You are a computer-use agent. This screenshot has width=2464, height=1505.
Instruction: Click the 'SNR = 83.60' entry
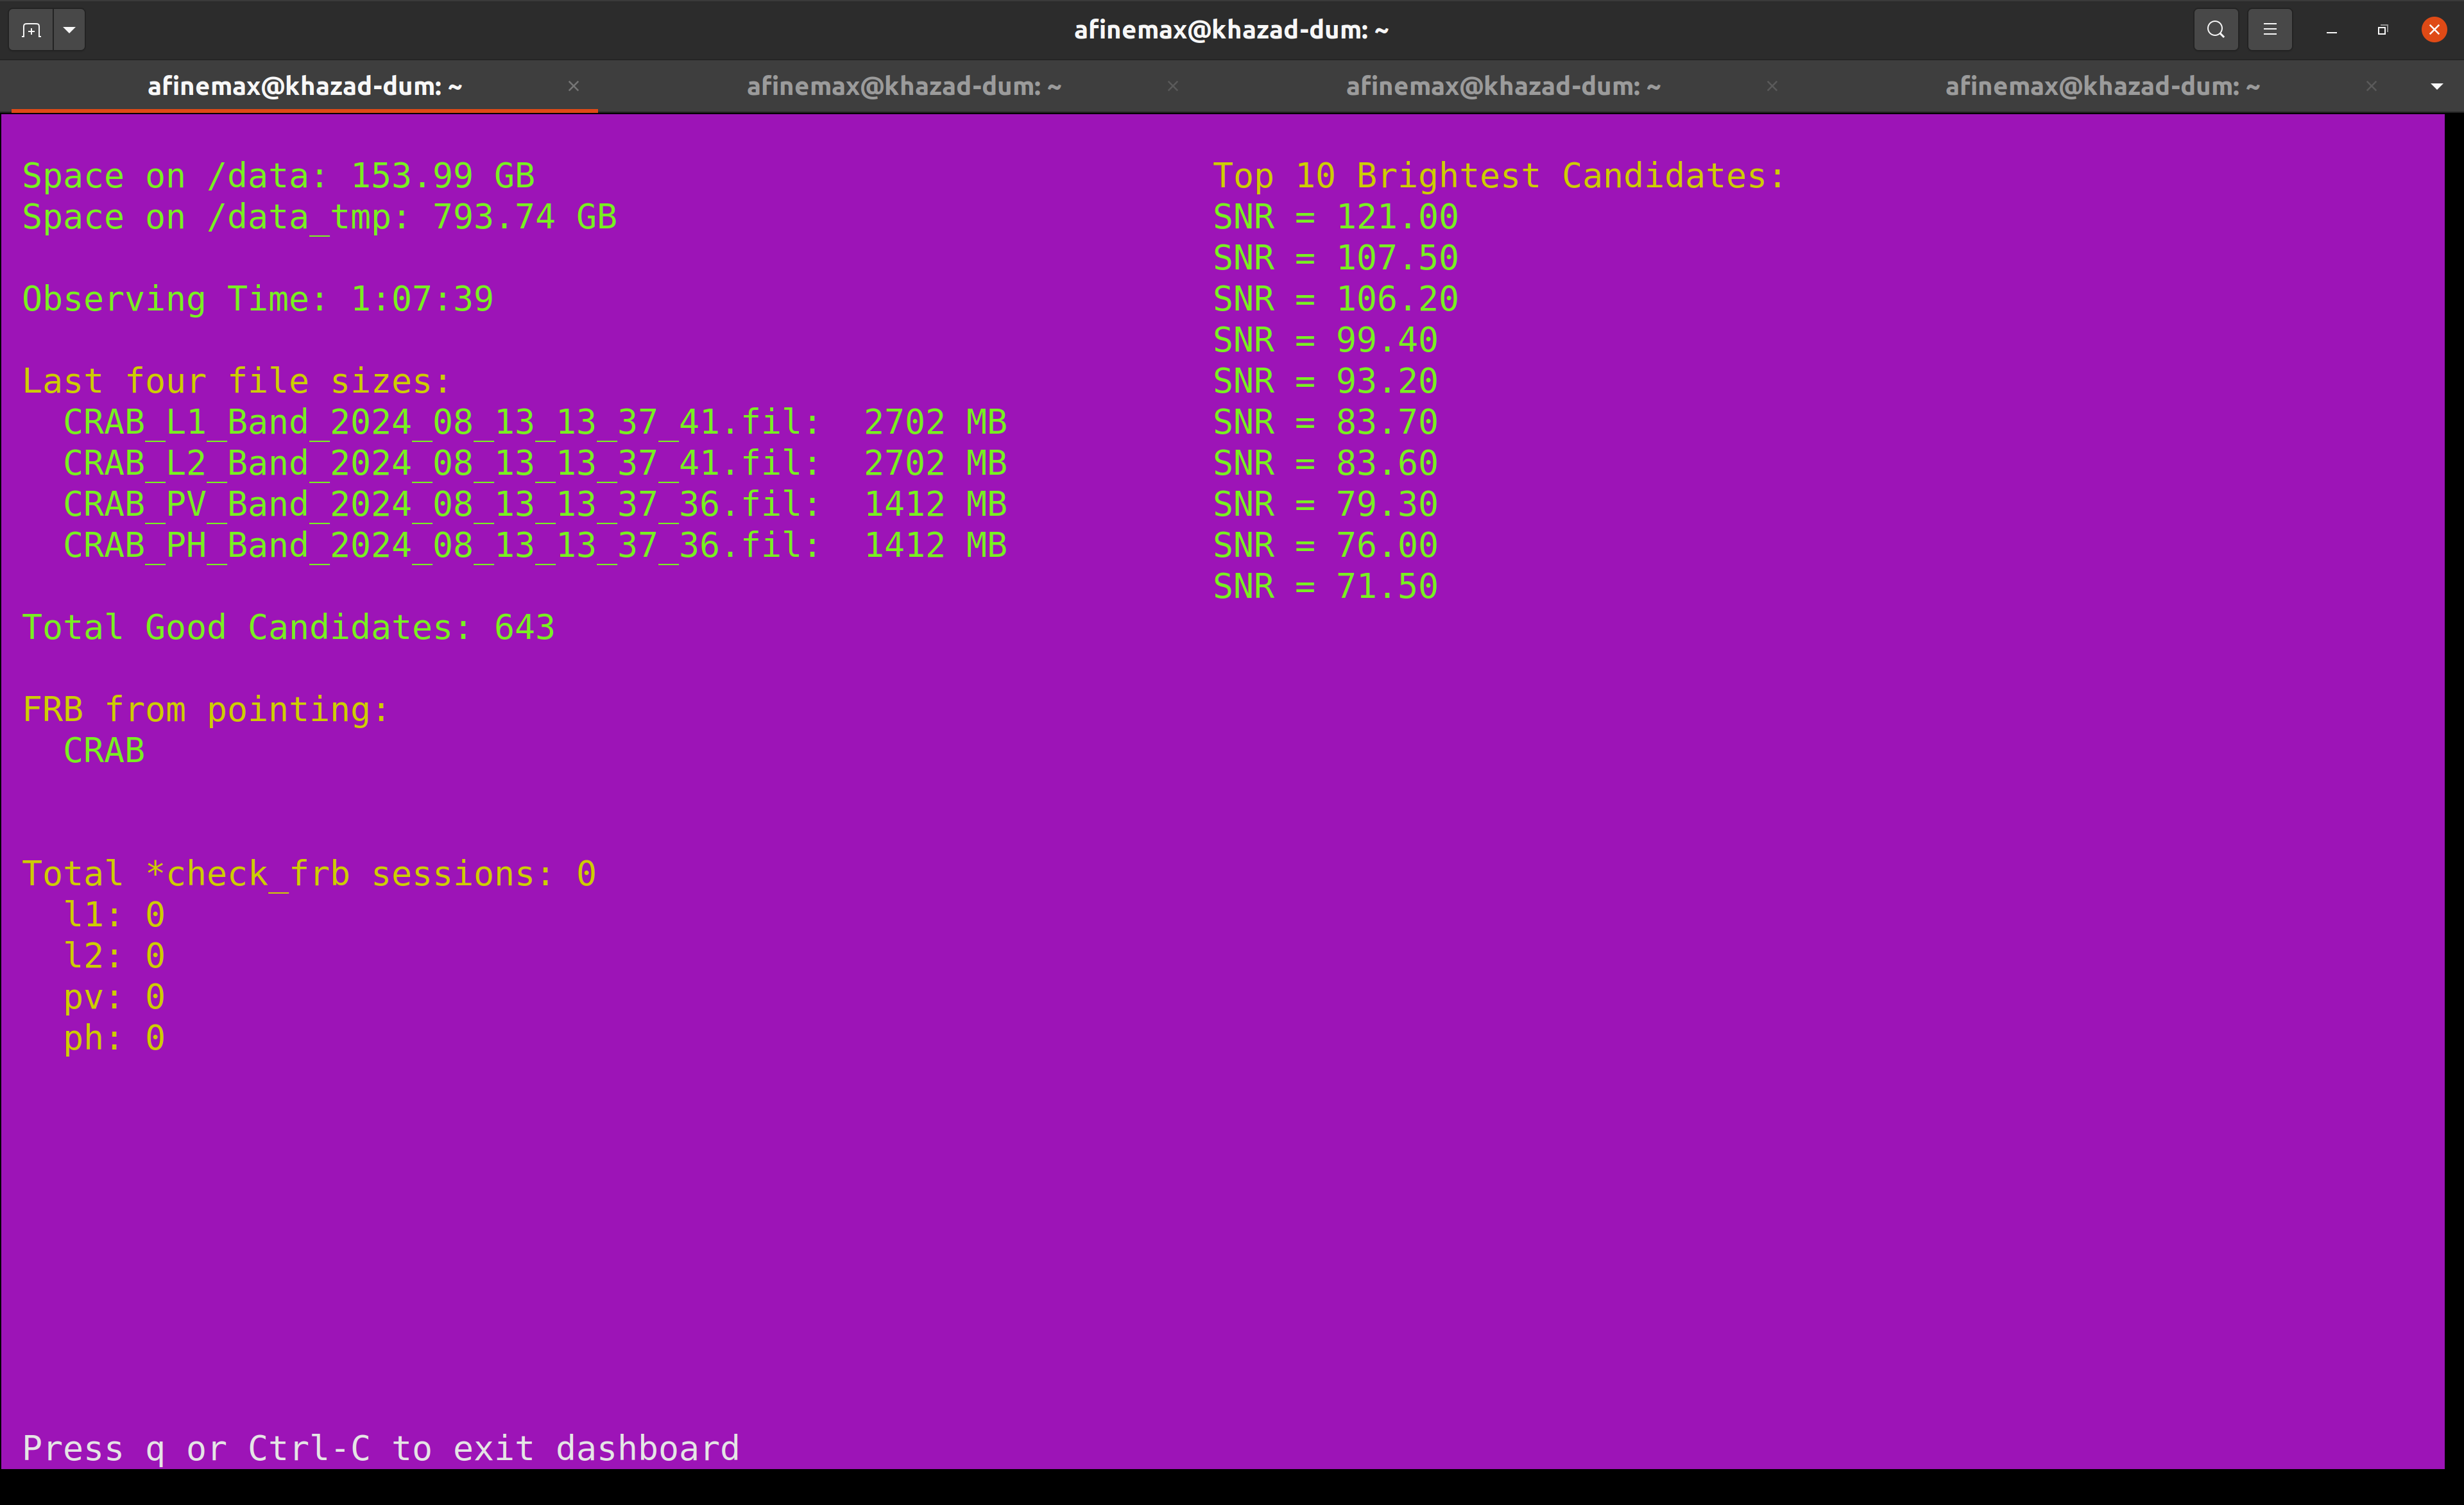pos(1326,463)
